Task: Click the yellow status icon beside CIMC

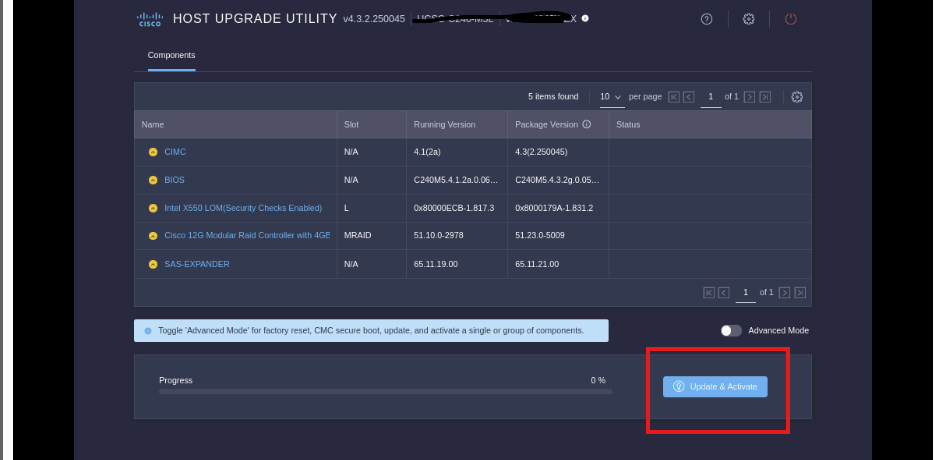Action: pyautogui.click(x=153, y=152)
